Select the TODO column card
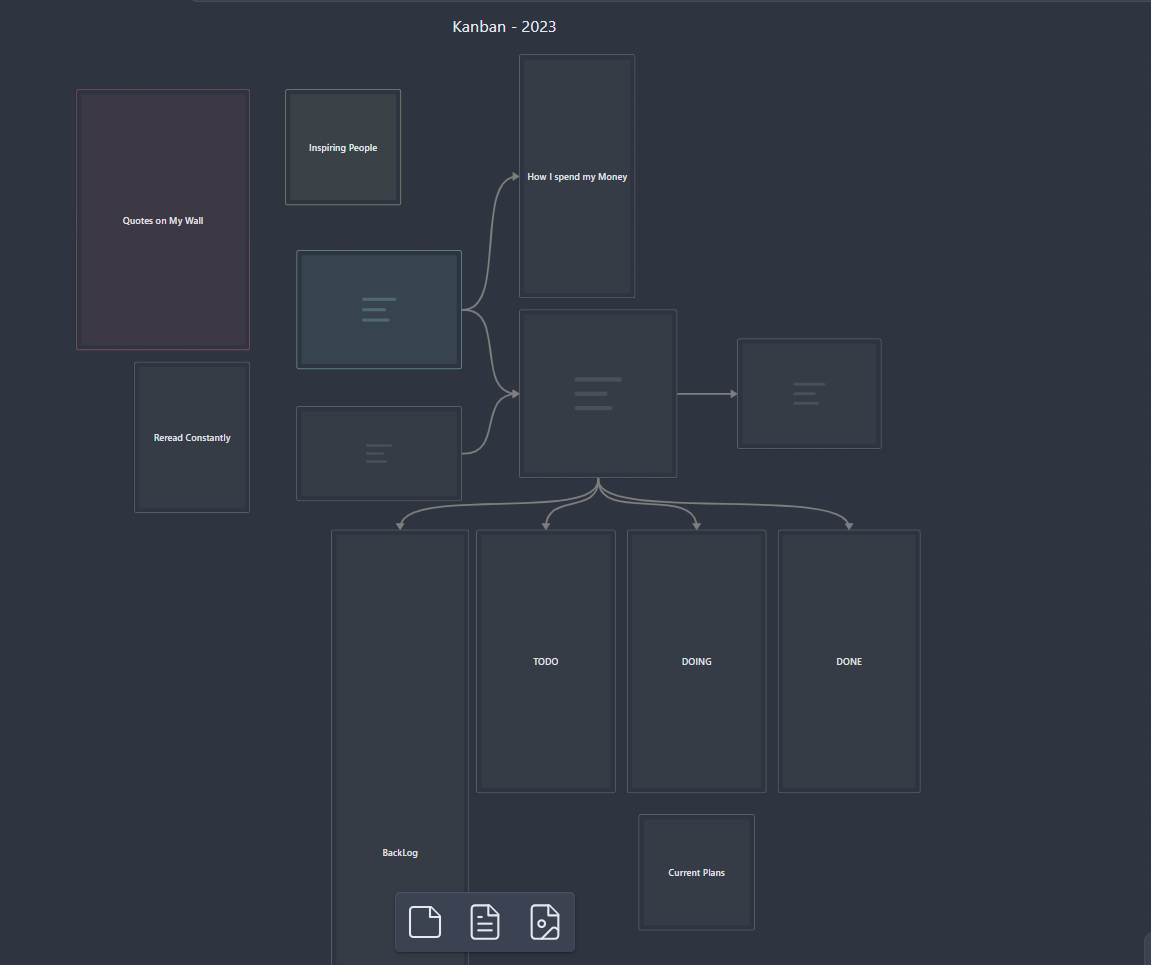1151x965 pixels. point(546,662)
